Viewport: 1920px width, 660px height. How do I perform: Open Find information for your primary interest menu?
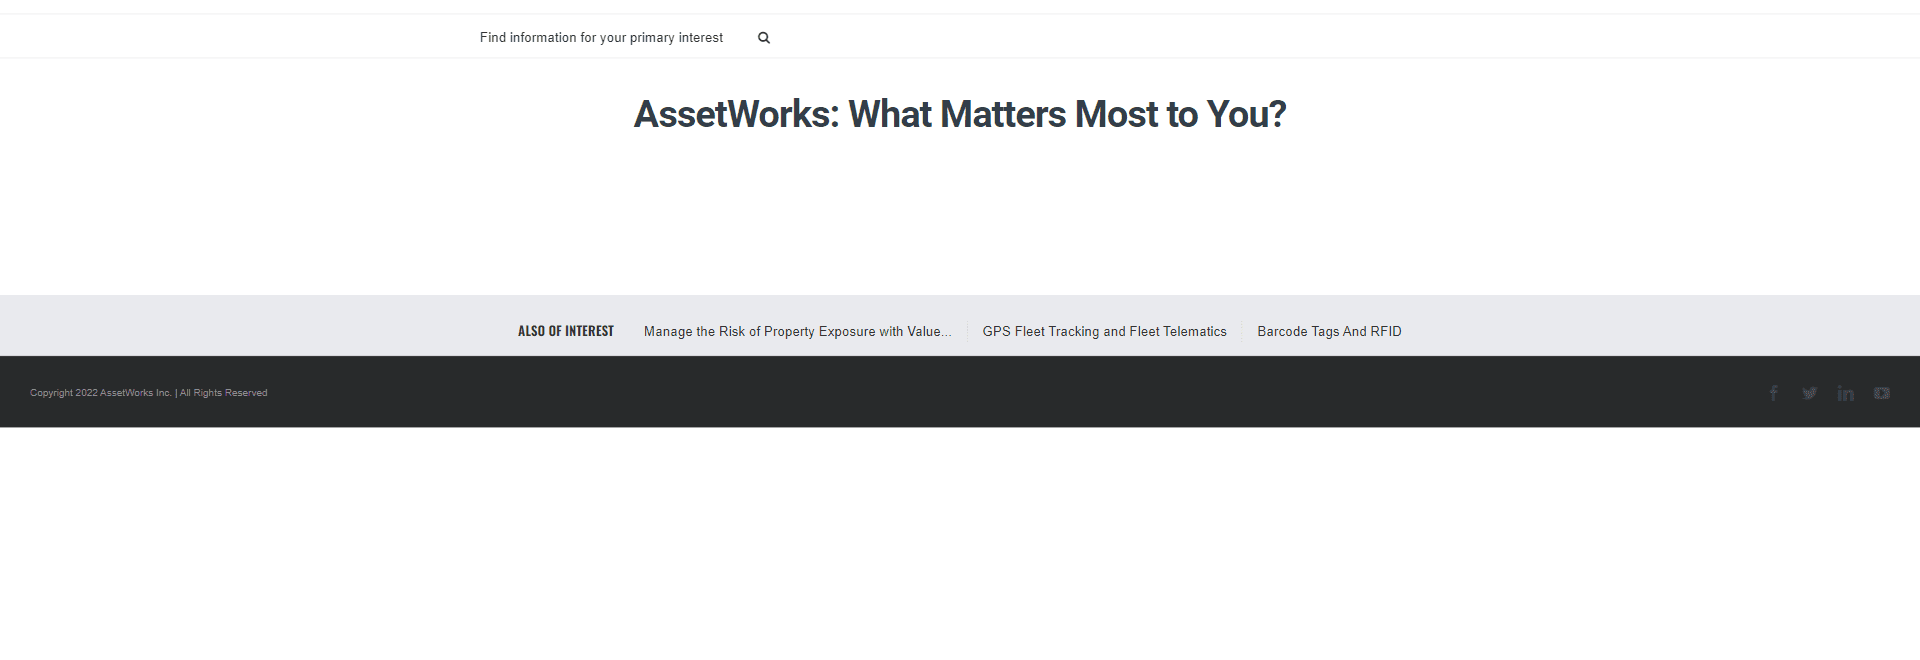(x=601, y=38)
